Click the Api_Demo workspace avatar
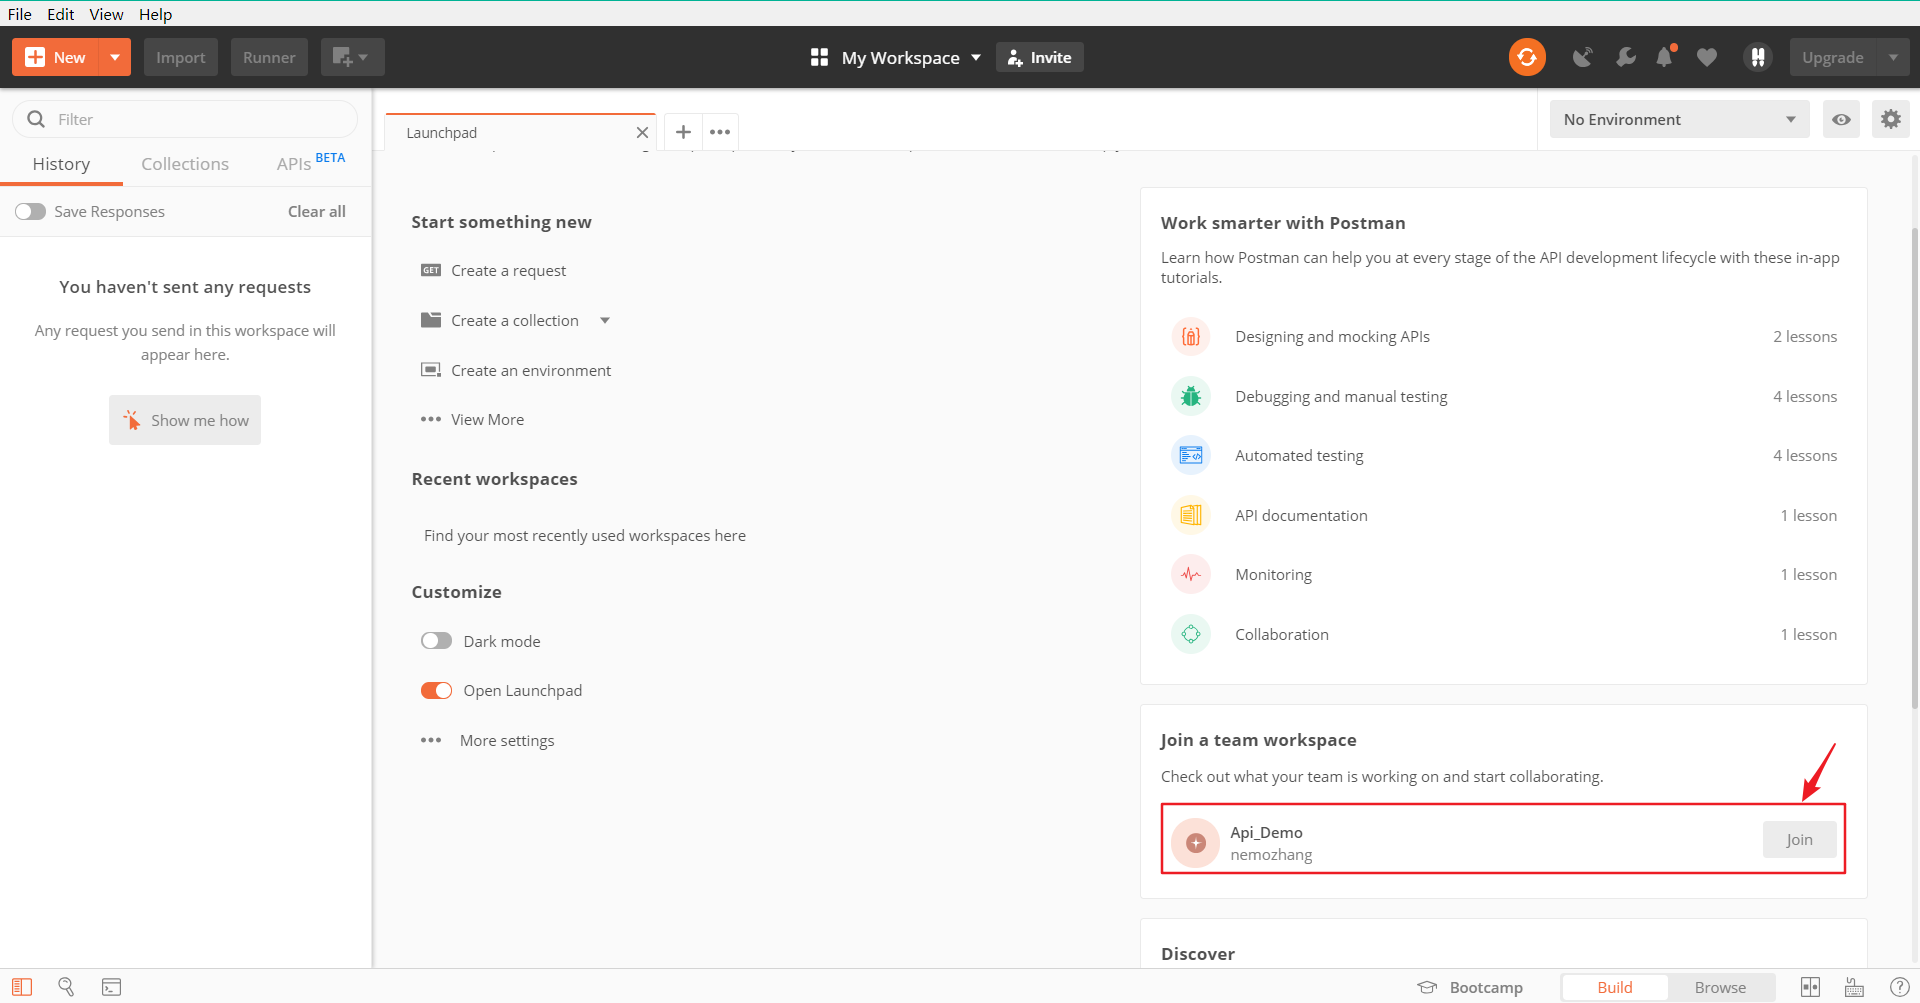1920x1003 pixels. (x=1196, y=843)
